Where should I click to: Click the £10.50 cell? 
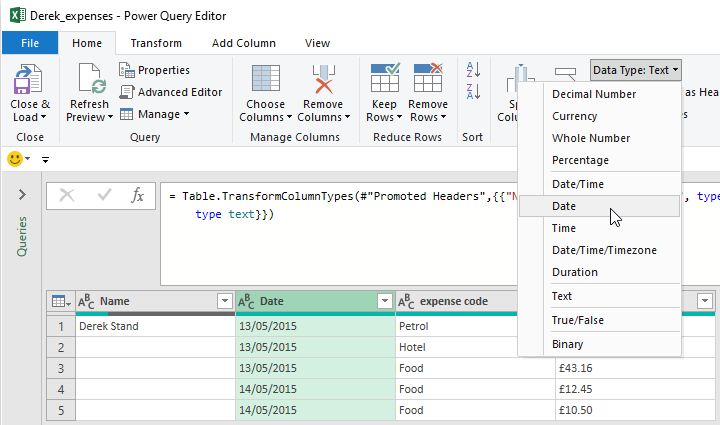tap(636, 410)
